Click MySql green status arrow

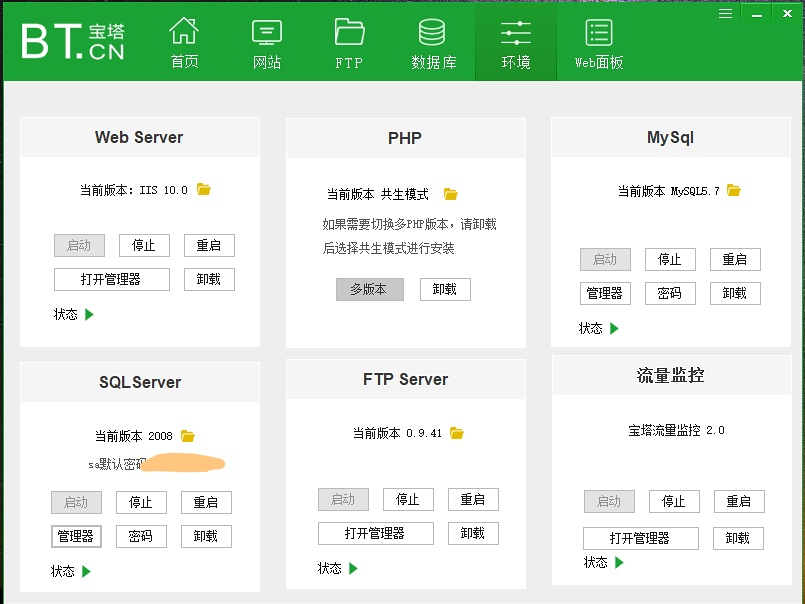coord(614,328)
